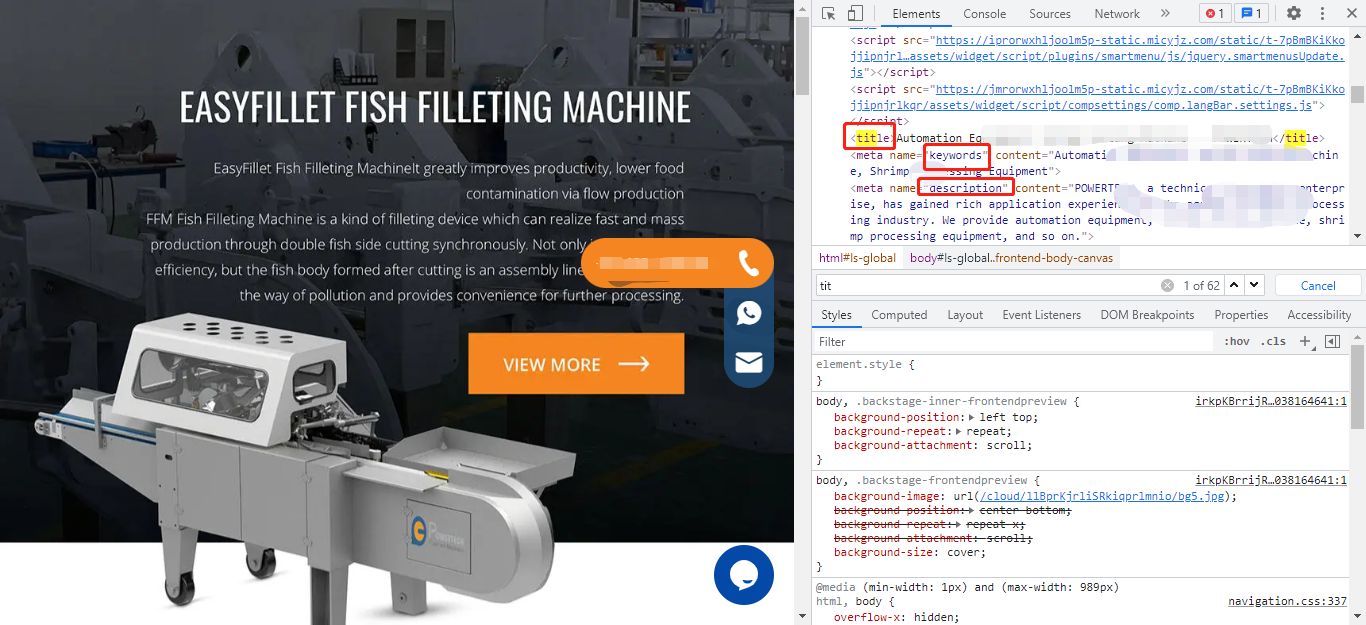
Task: Toggle the :hov element state panel
Action: (1237, 341)
